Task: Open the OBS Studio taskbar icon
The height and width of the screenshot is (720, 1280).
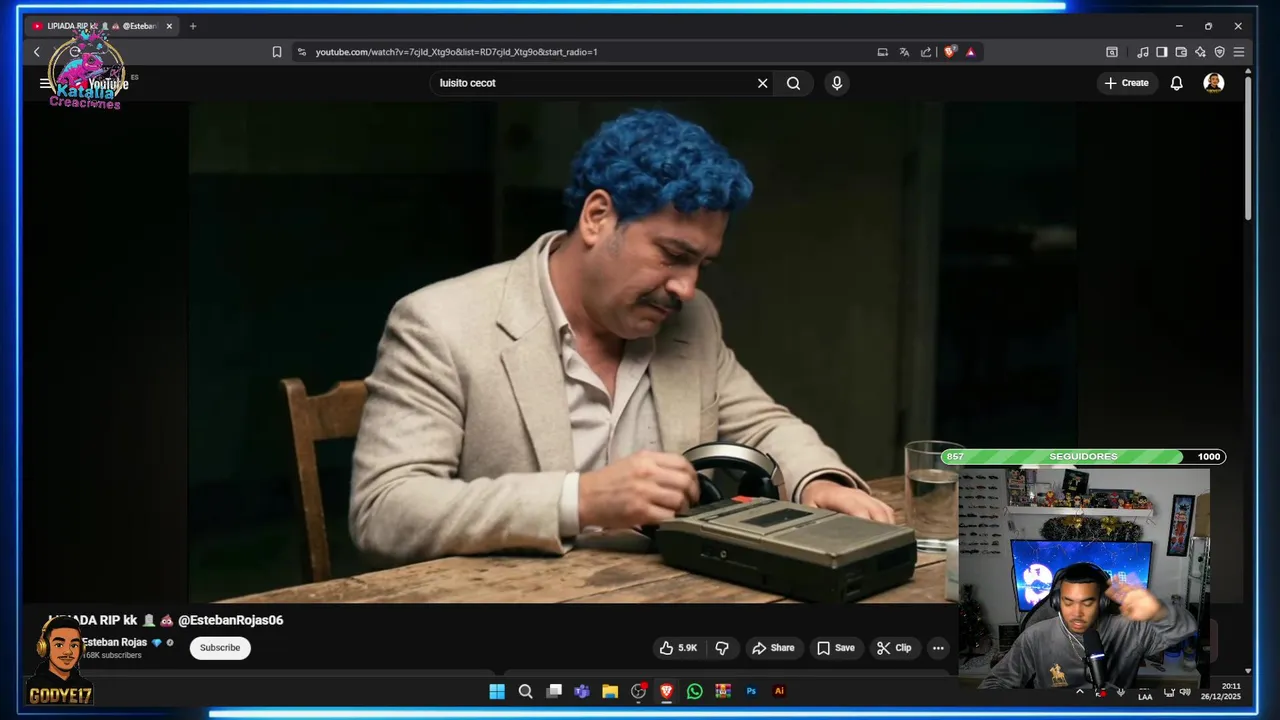Action: click(x=639, y=691)
